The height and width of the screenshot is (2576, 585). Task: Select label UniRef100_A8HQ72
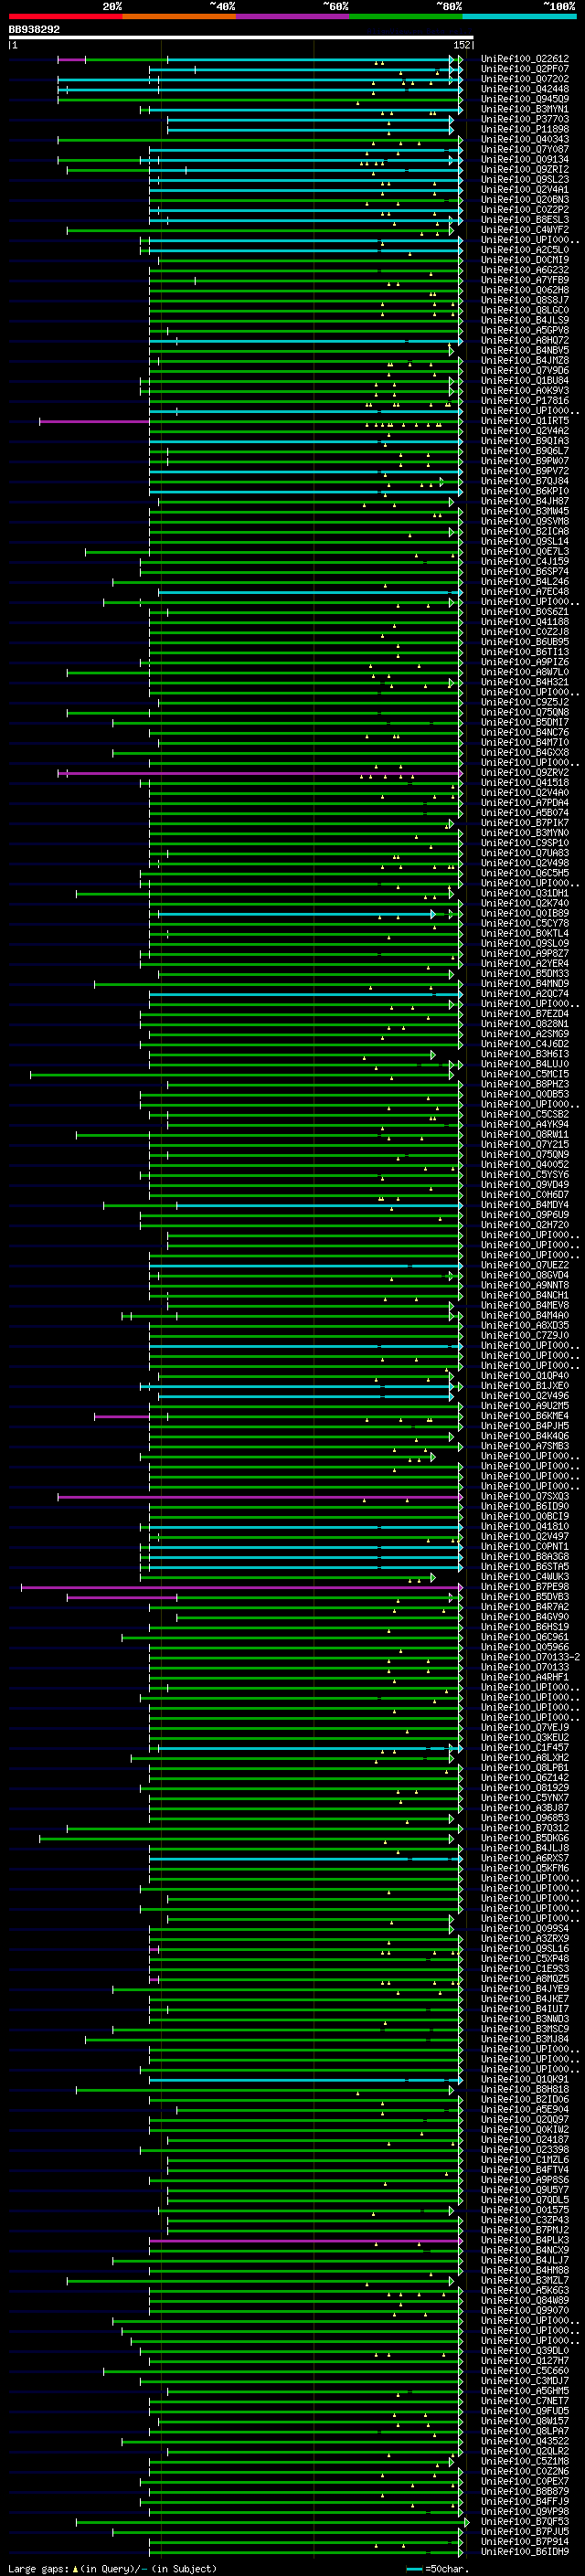[525, 340]
